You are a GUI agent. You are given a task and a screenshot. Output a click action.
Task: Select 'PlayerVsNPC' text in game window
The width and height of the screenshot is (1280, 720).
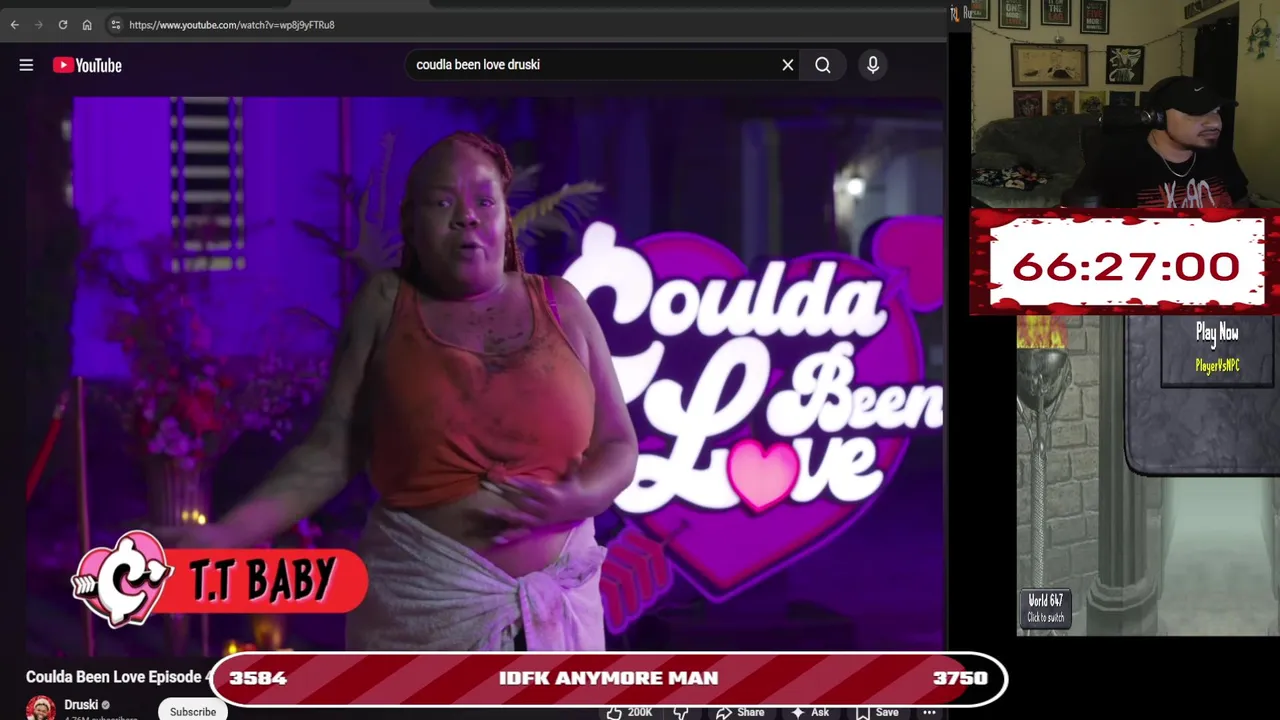pyautogui.click(x=1217, y=365)
